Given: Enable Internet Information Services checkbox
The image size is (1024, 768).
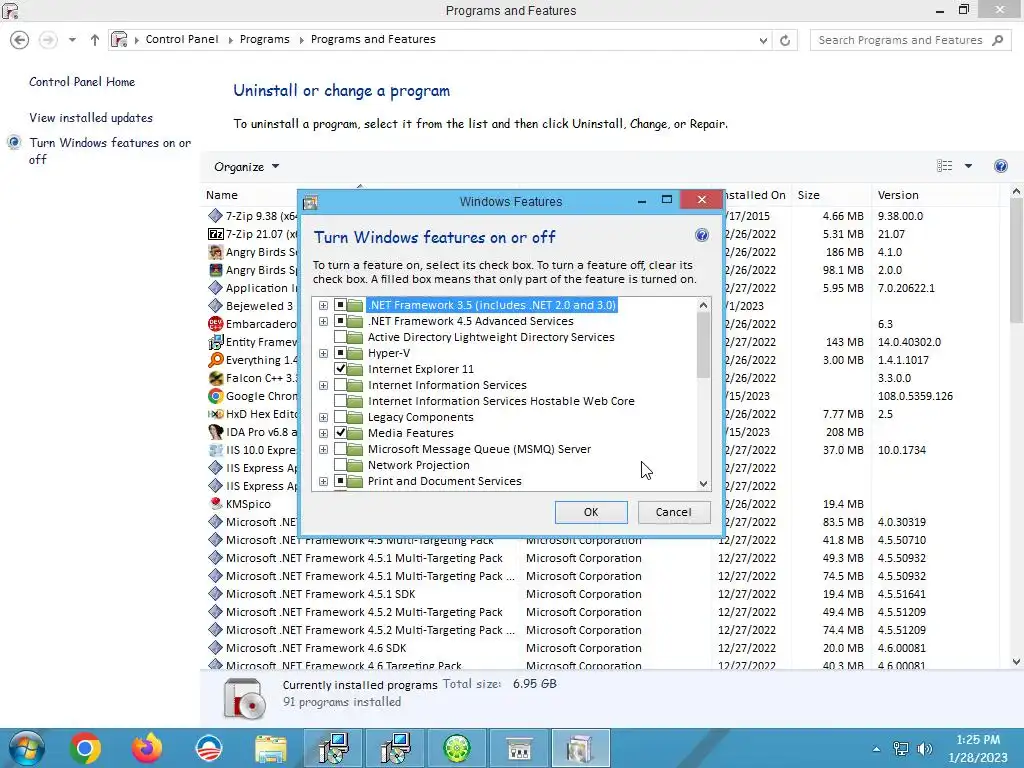Looking at the screenshot, I should (x=340, y=385).
